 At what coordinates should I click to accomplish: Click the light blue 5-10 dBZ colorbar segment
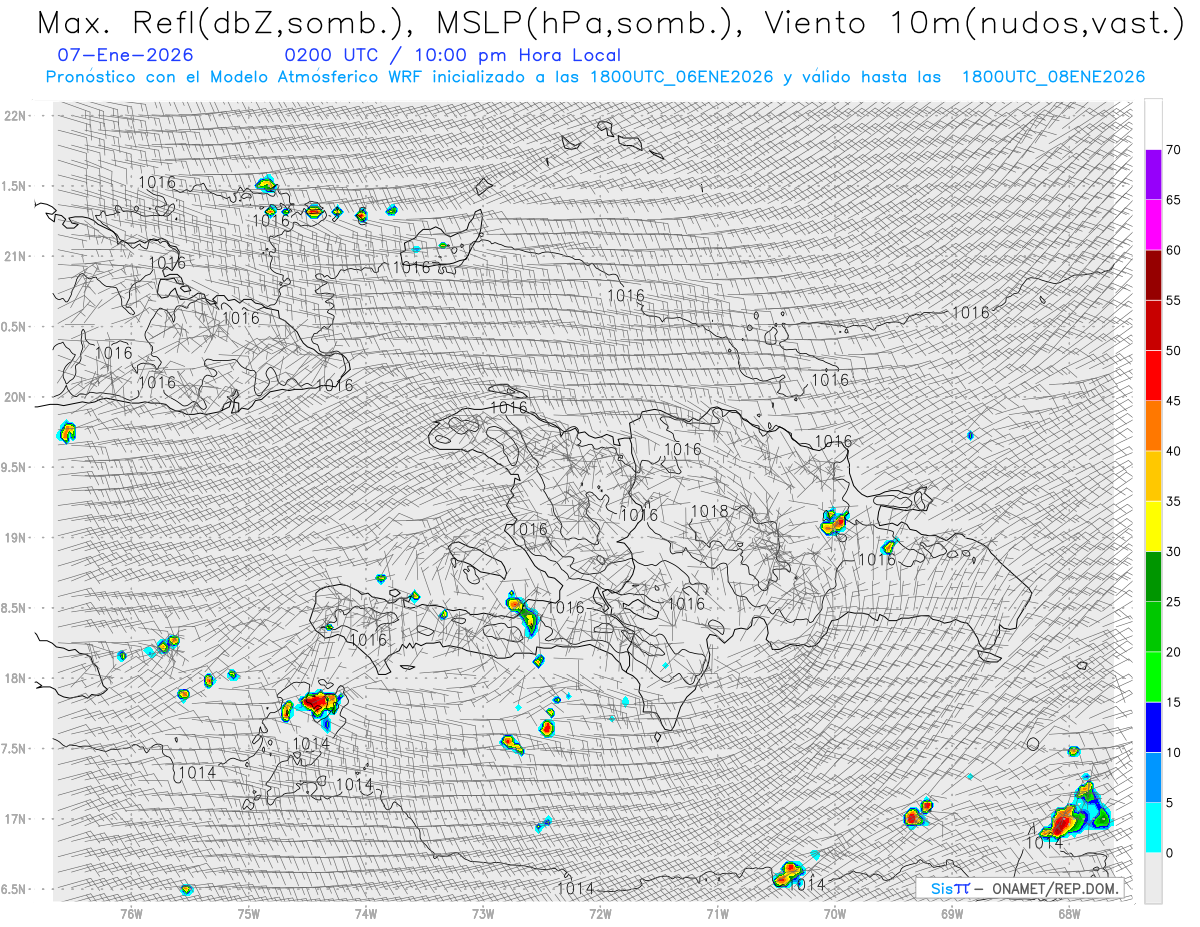pos(1153,777)
